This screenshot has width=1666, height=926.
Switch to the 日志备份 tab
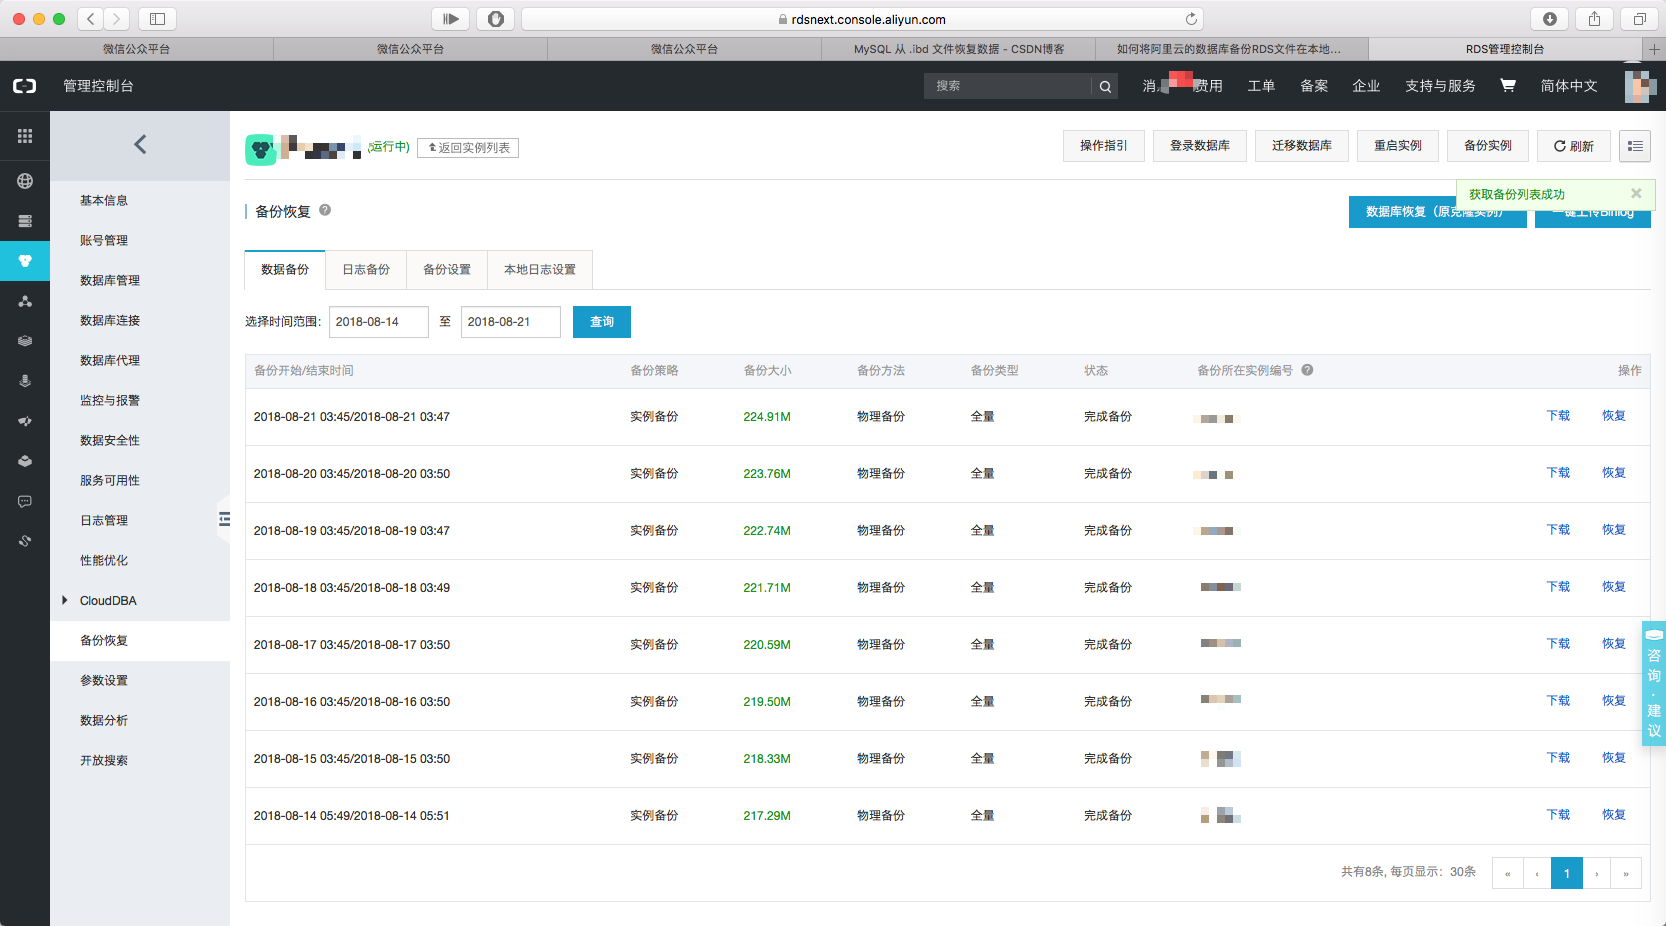tap(366, 270)
